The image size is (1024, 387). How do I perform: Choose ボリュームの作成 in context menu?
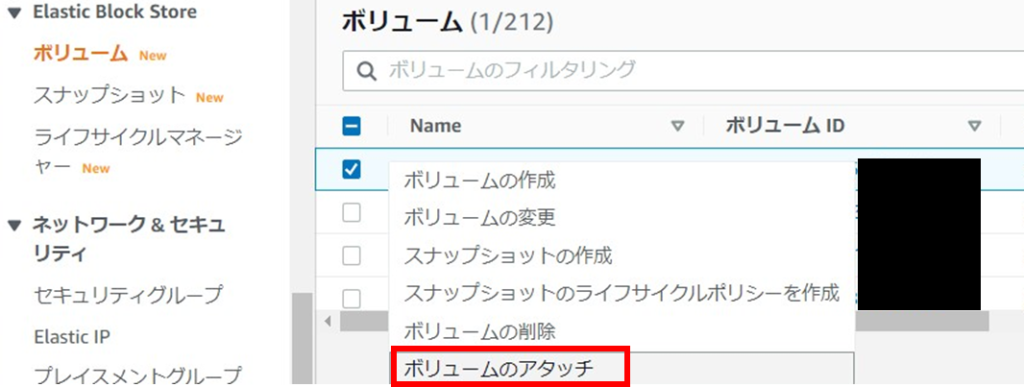coord(479,181)
